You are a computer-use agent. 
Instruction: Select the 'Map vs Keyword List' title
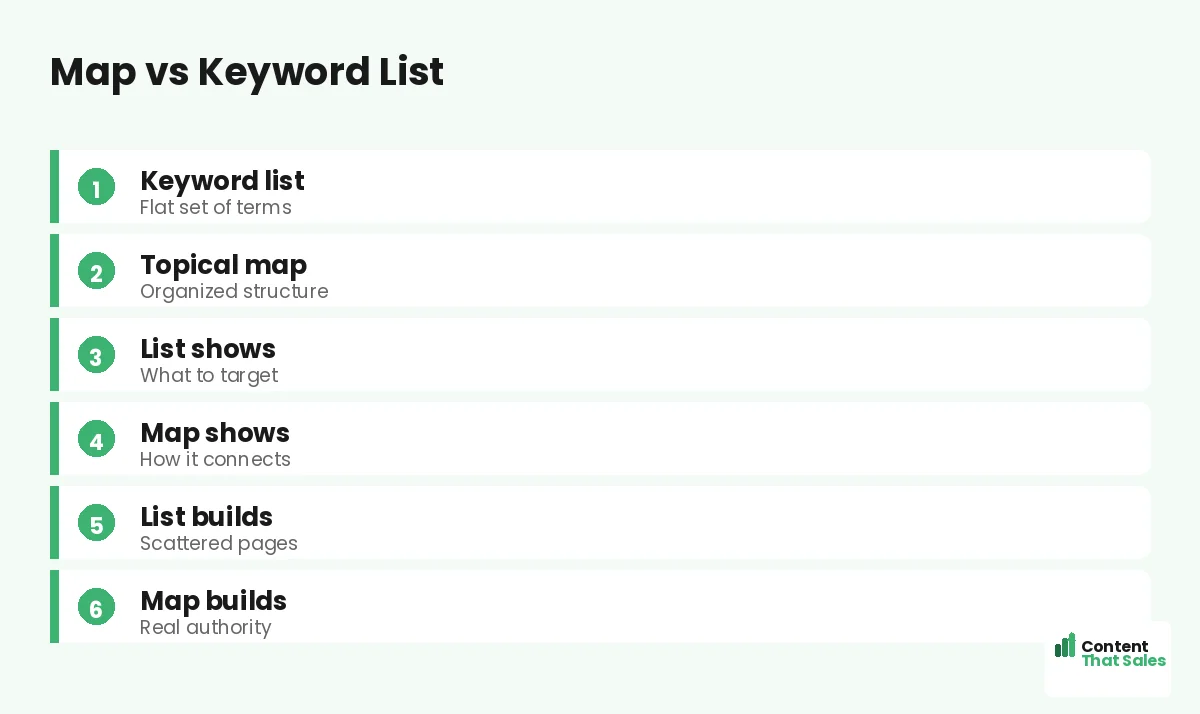(247, 72)
